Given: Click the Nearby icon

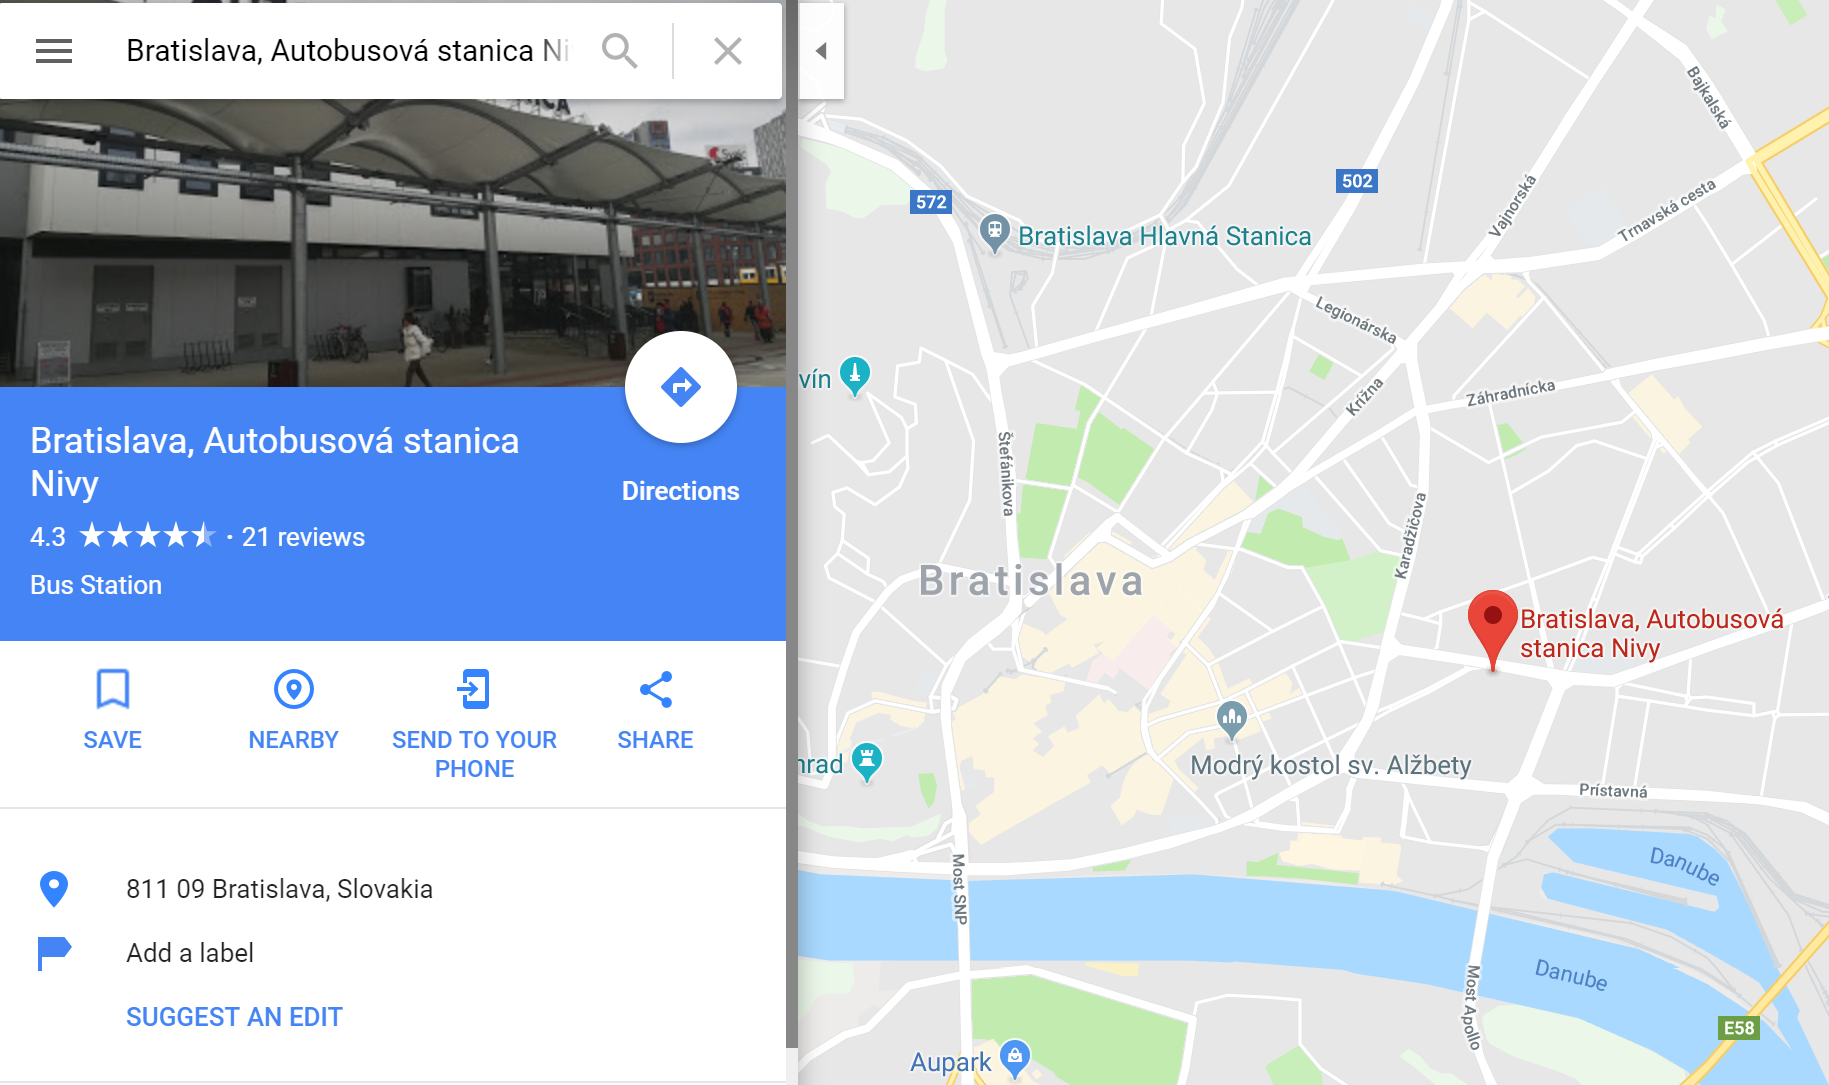Looking at the screenshot, I should (x=294, y=689).
